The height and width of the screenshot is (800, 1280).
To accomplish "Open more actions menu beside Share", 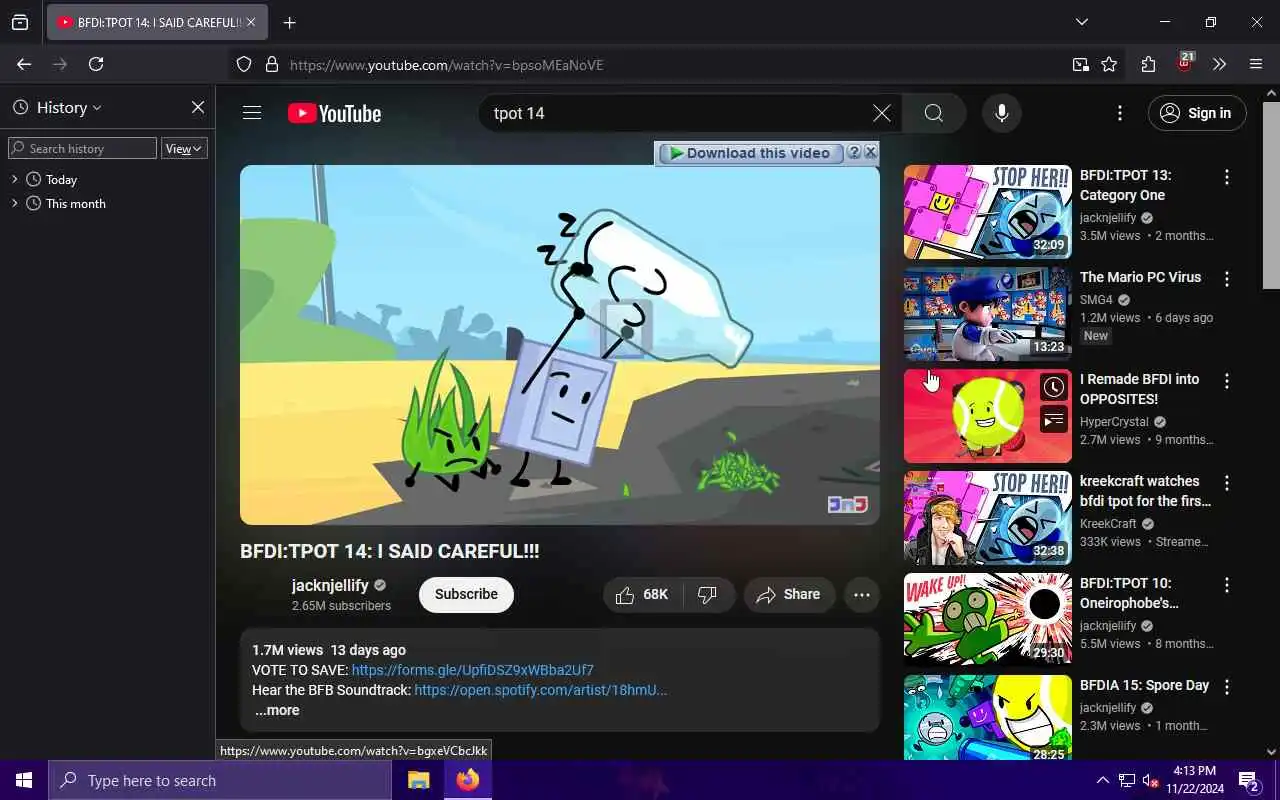I will click(x=862, y=595).
